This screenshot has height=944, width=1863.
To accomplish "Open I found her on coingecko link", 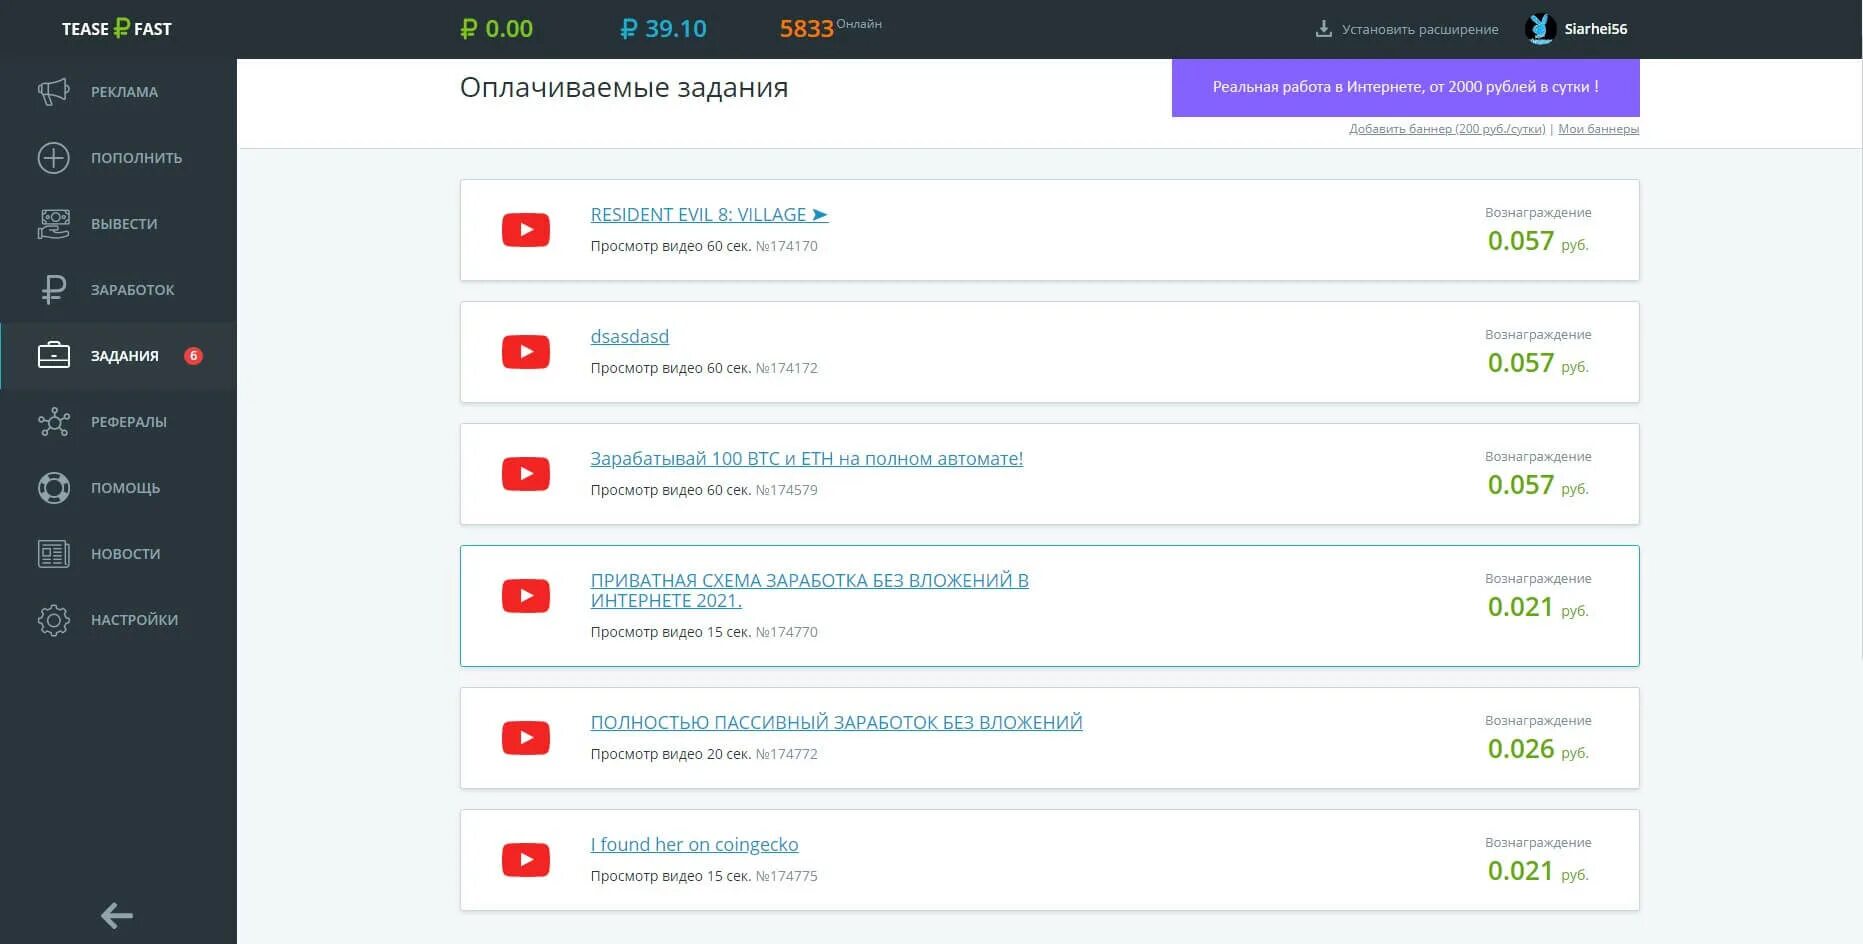I will click(694, 845).
